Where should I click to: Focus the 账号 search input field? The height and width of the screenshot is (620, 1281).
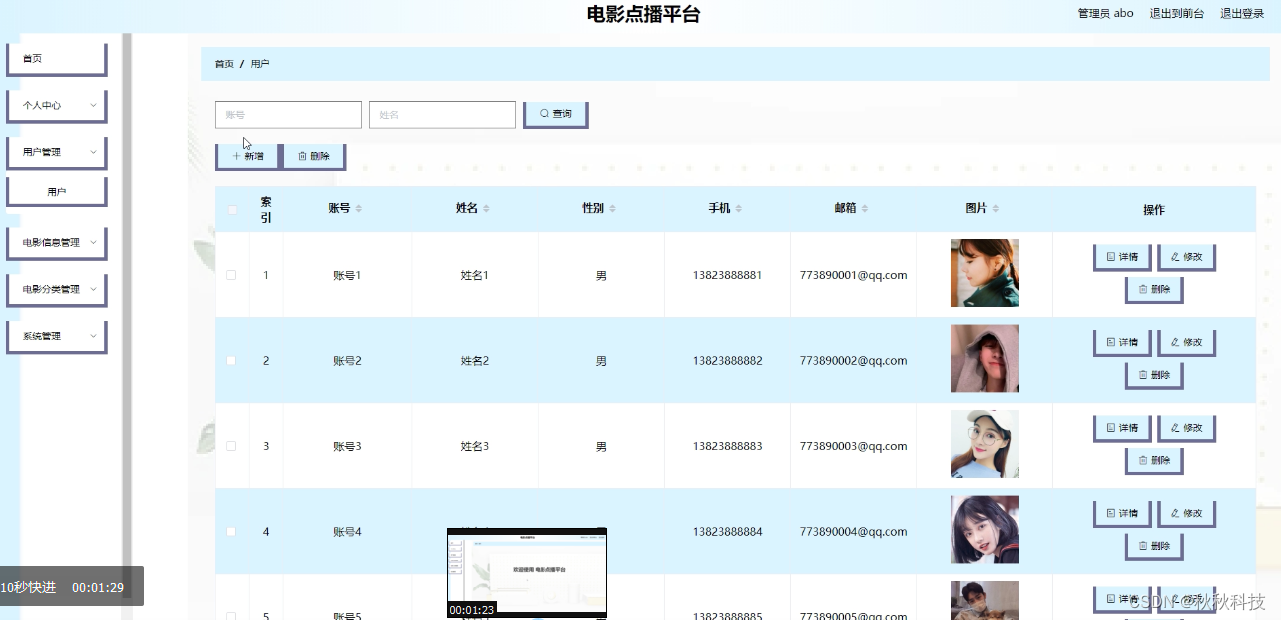tap(288, 115)
